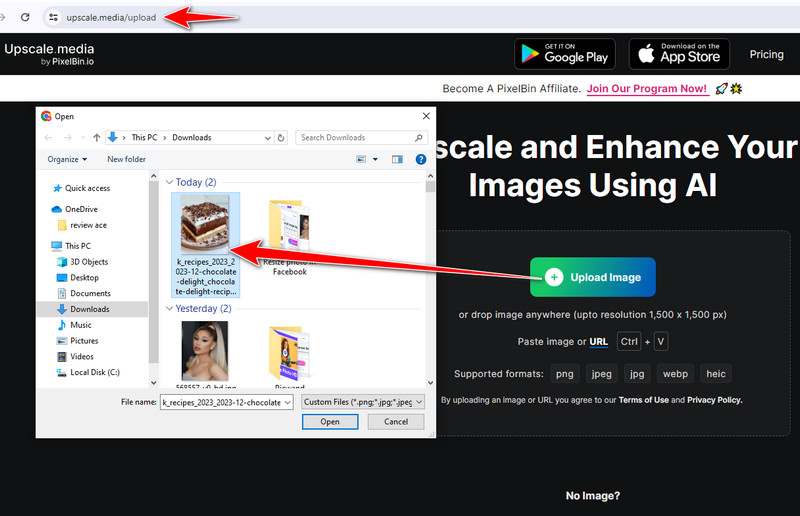Click the URL link under Paste image
This screenshot has width=800, height=516.
pyautogui.click(x=598, y=341)
